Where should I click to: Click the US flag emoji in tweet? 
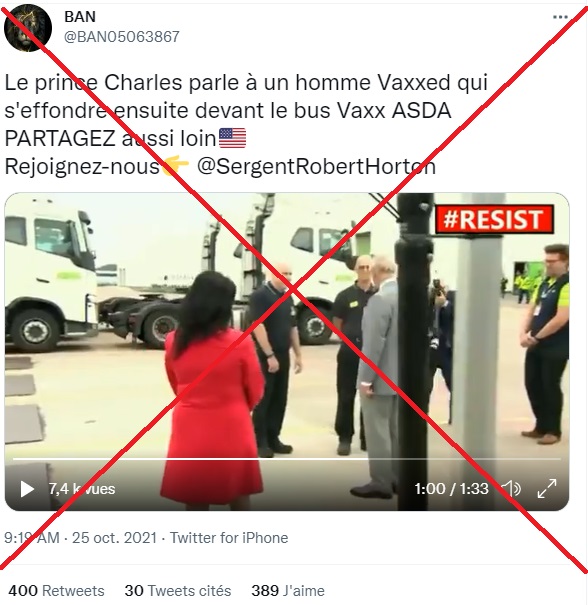(x=232, y=138)
